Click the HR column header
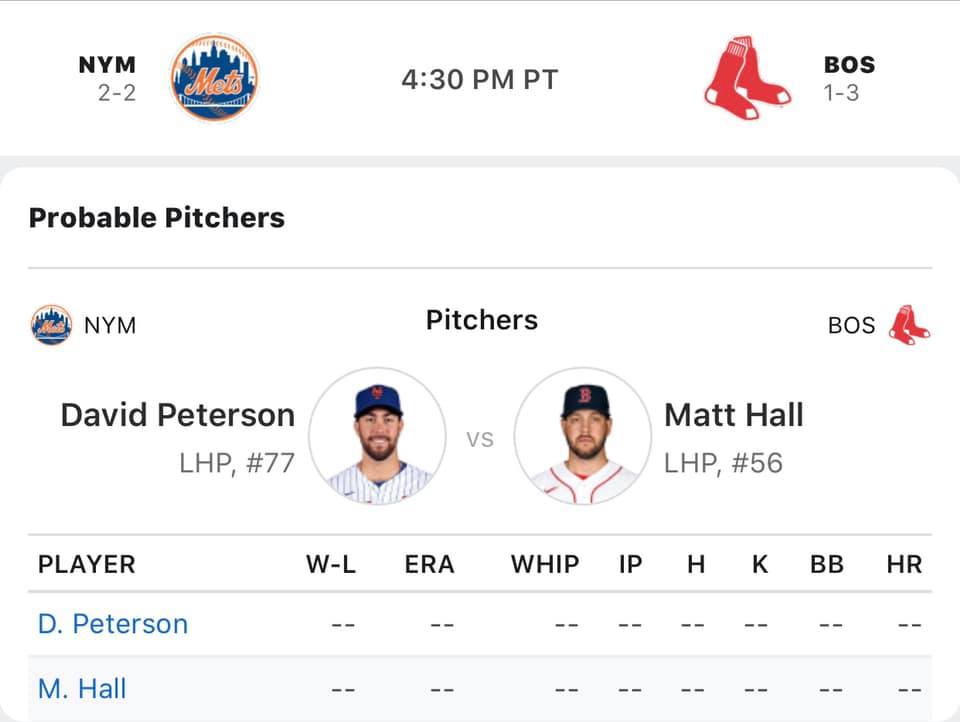The width and height of the screenshot is (960, 722). (904, 564)
